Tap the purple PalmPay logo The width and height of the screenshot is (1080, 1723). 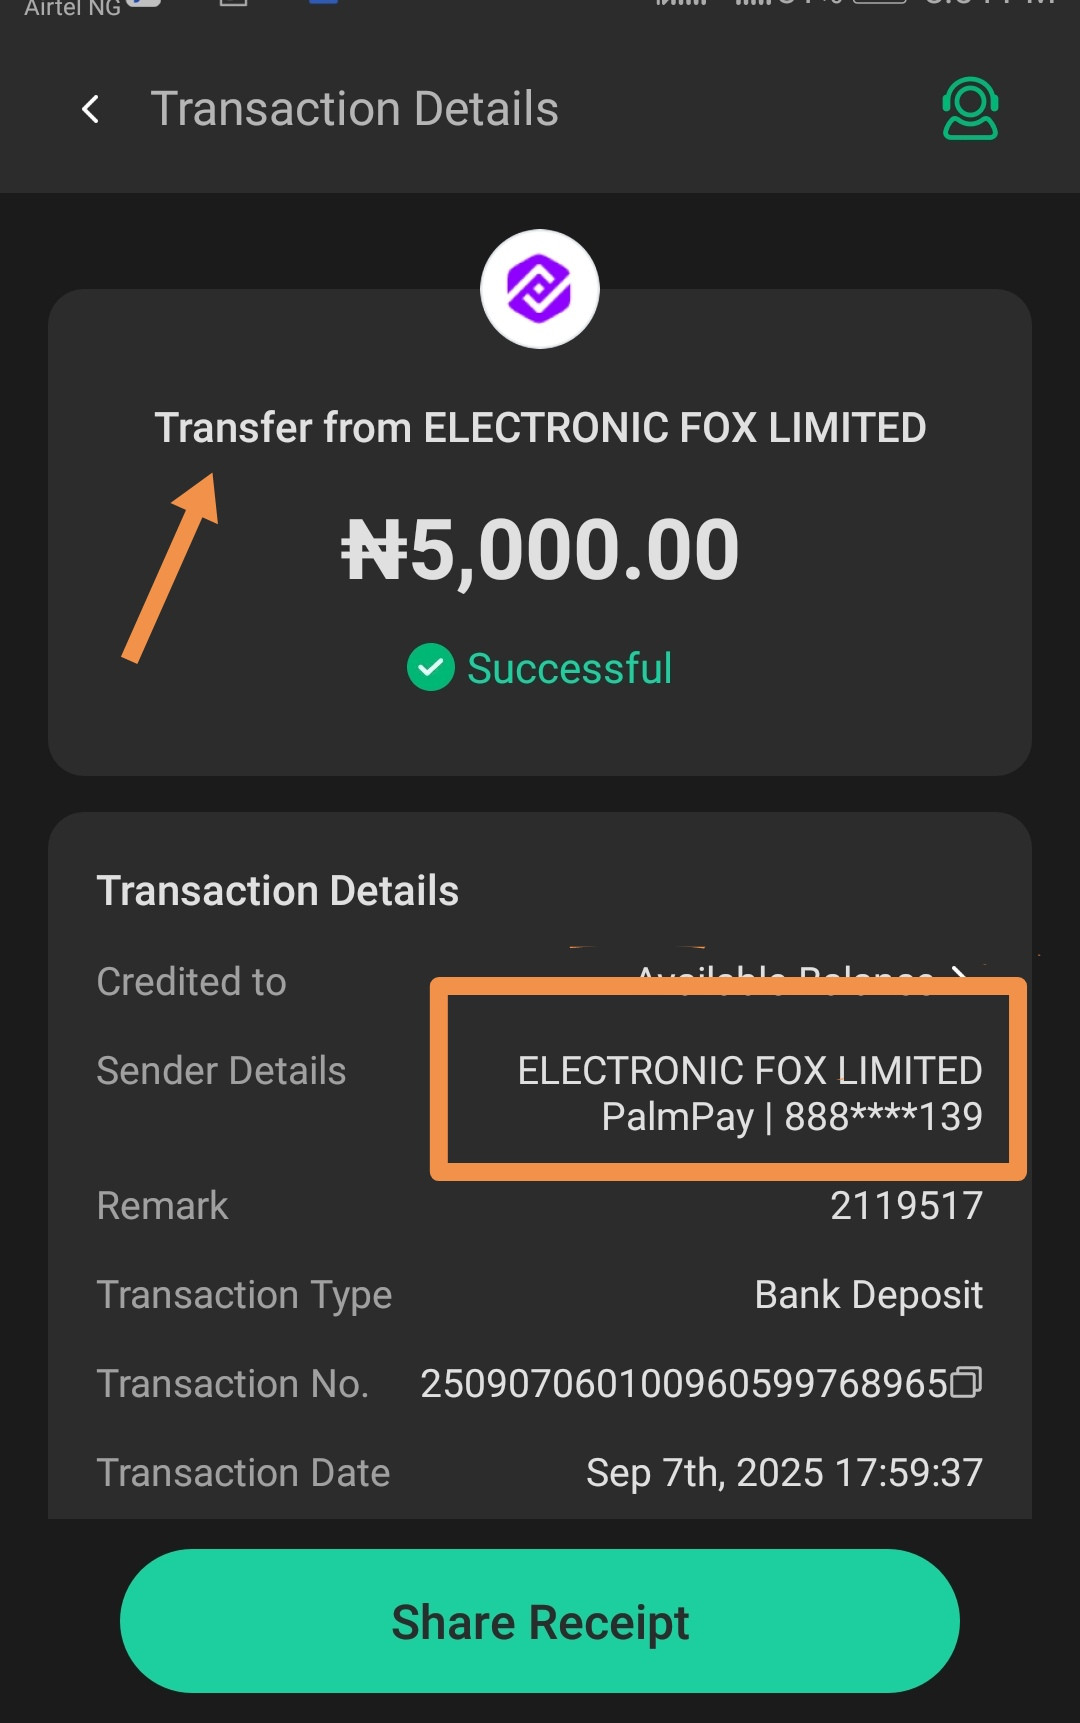[540, 289]
